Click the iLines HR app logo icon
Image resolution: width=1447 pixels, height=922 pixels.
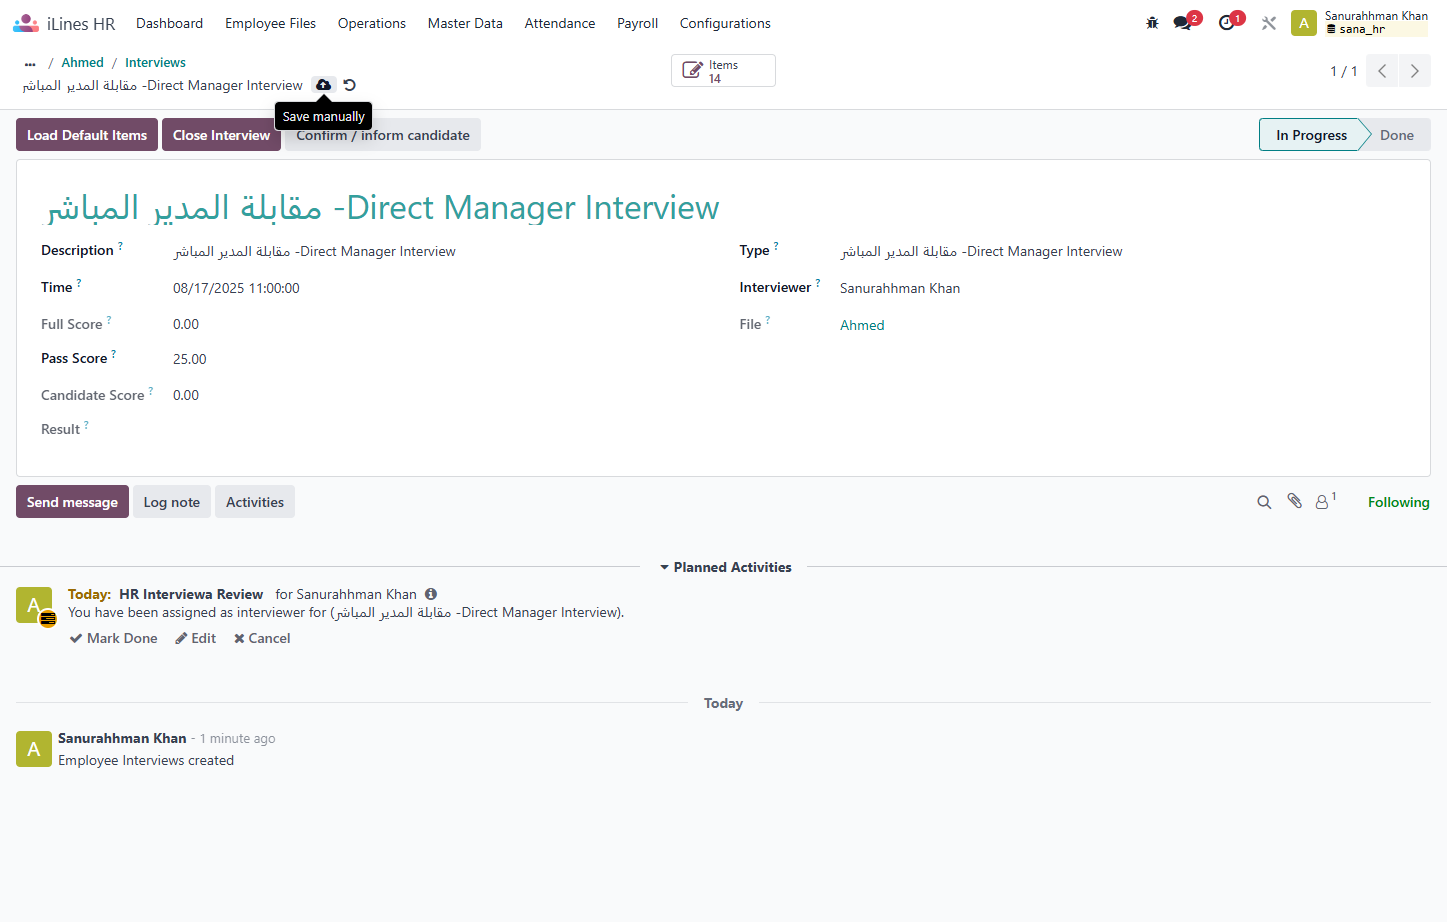tap(26, 23)
